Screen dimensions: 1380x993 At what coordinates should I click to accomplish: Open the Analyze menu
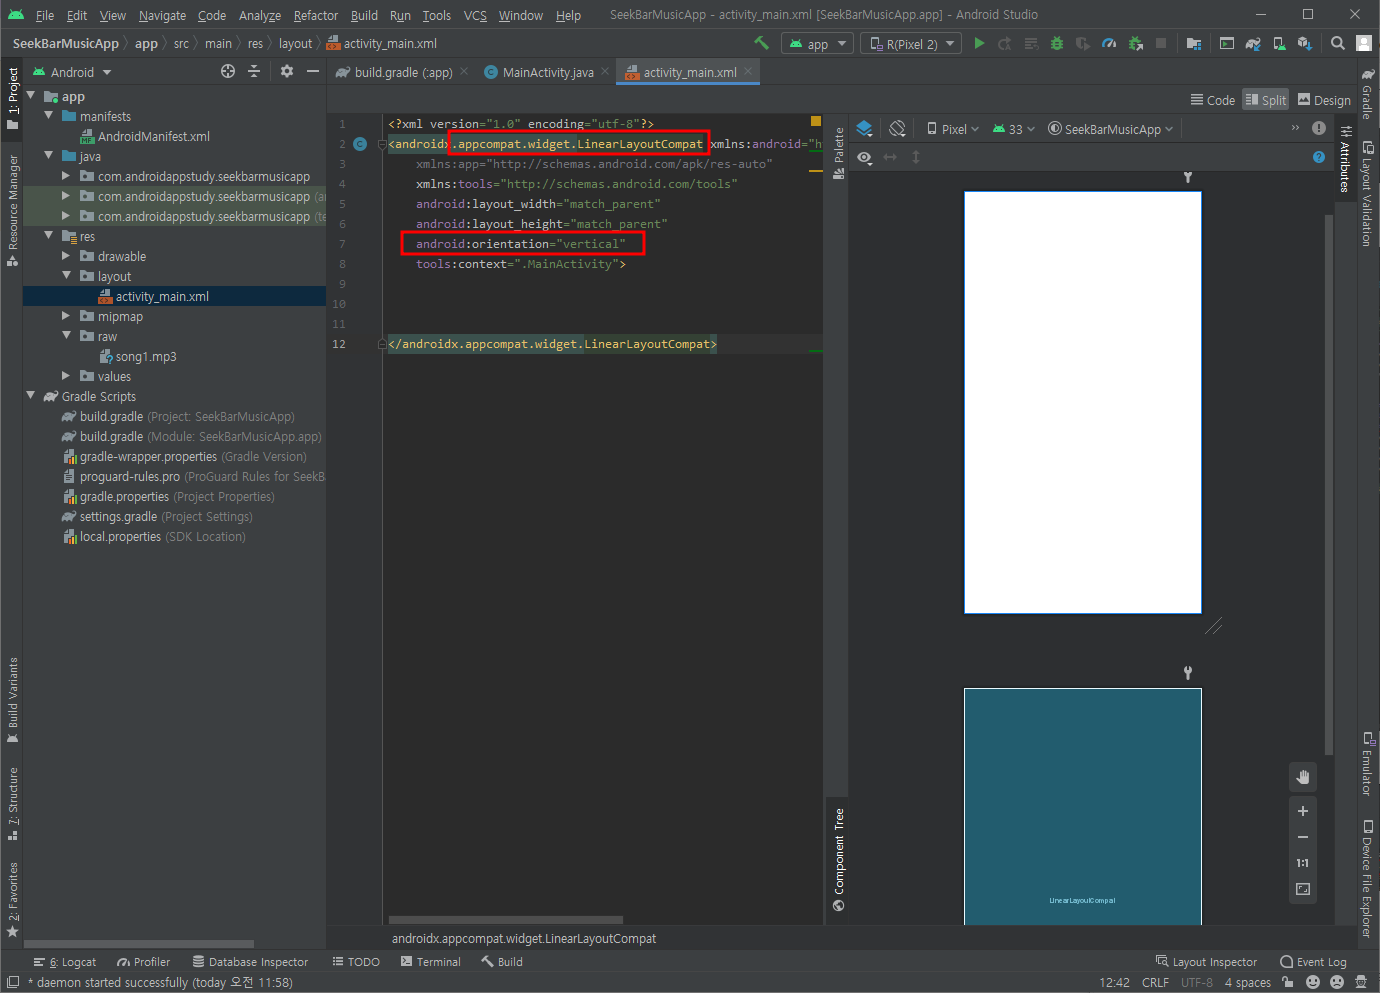(260, 15)
